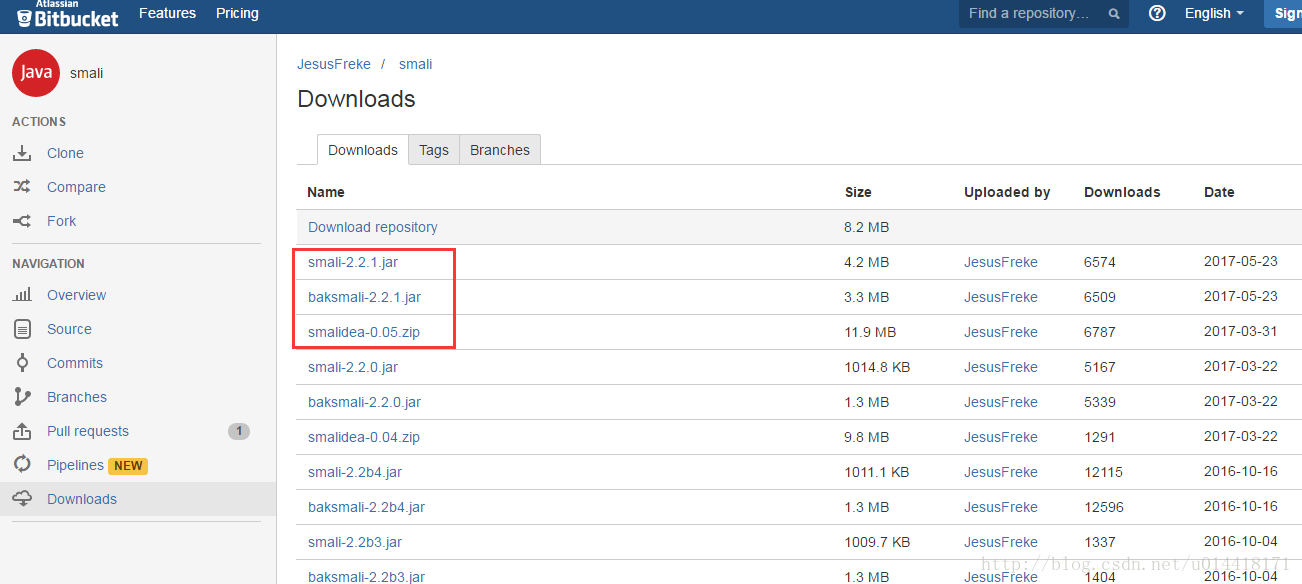The height and width of the screenshot is (584, 1302).
Task: Open the English language dropdown
Action: tap(1214, 13)
